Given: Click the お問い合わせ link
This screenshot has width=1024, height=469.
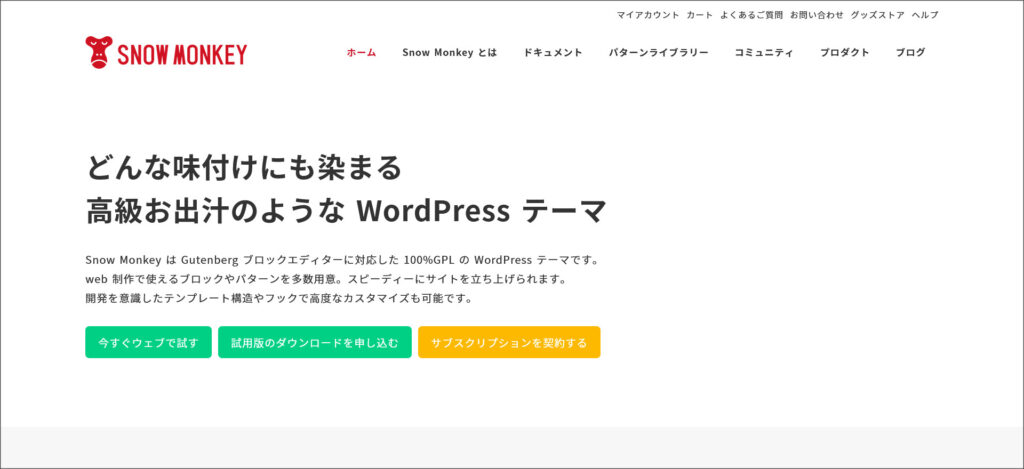Looking at the screenshot, I should point(816,15).
